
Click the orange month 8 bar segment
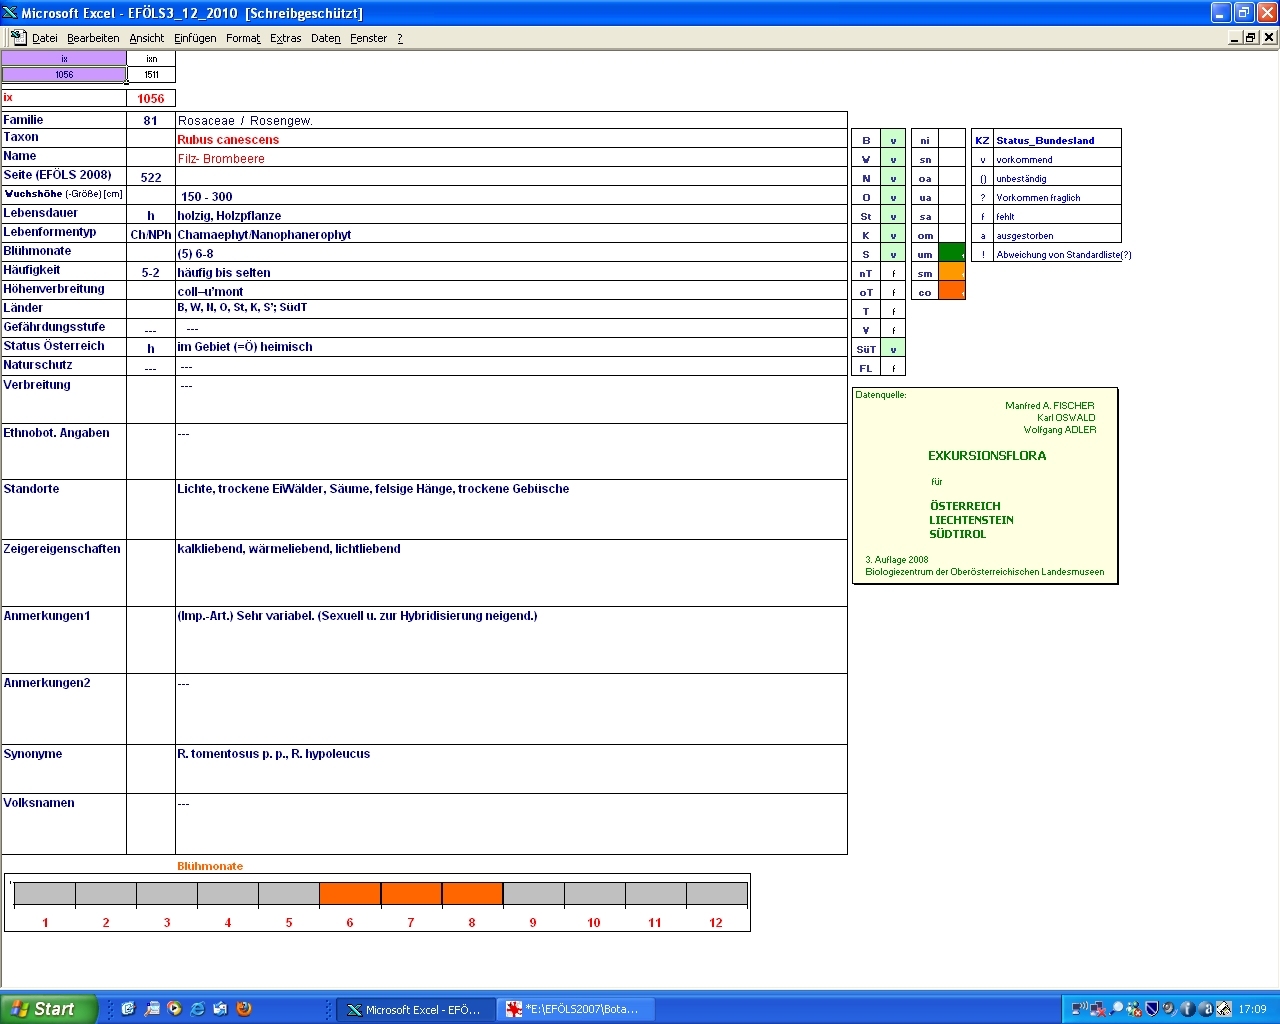coord(472,894)
